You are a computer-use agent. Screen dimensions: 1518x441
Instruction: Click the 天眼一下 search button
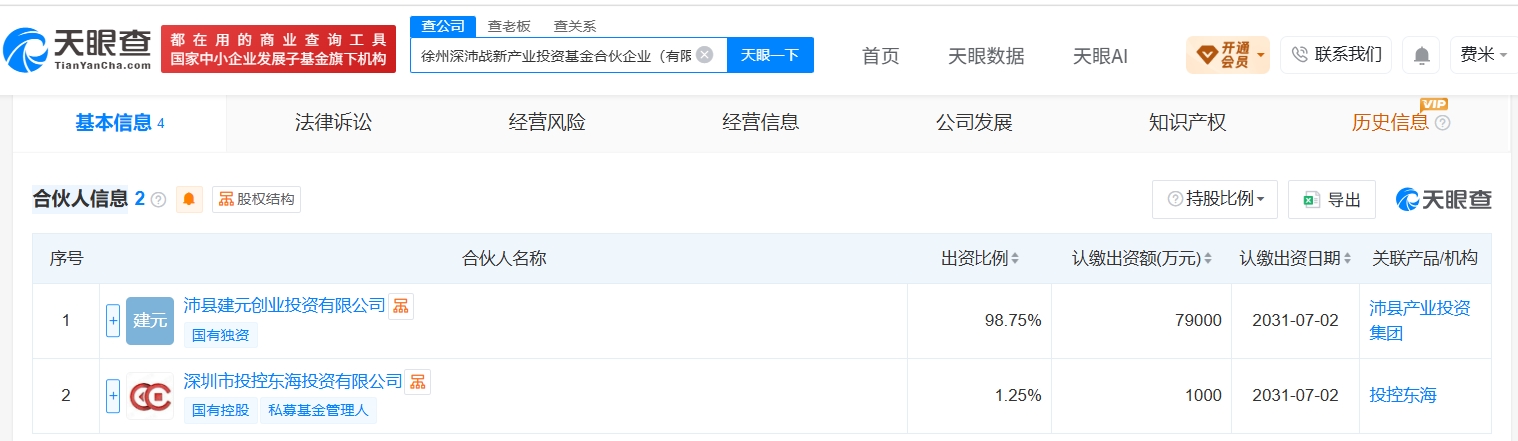[770, 55]
